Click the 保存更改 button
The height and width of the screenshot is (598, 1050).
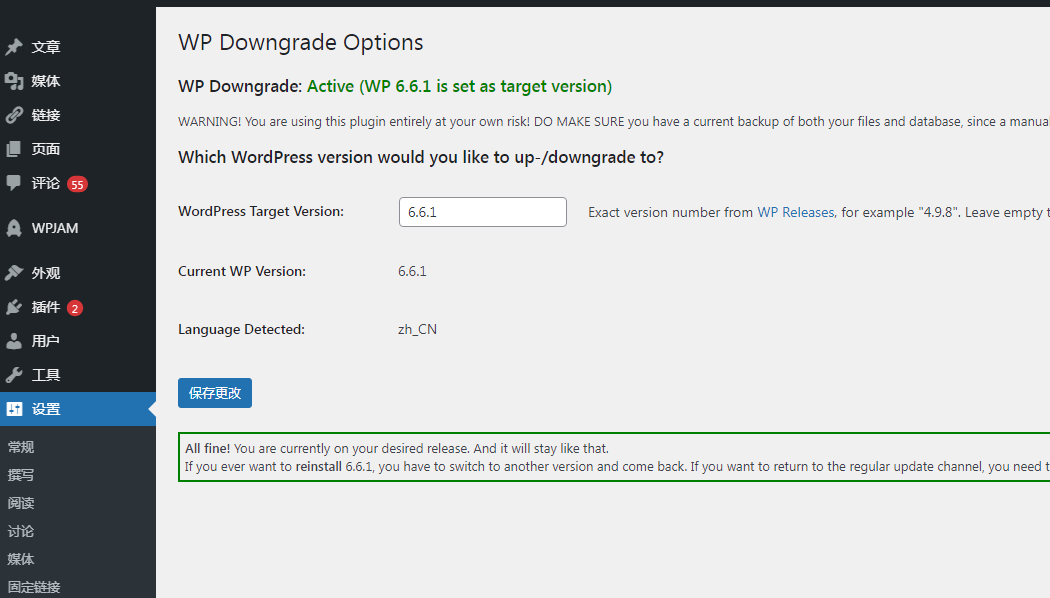215,393
